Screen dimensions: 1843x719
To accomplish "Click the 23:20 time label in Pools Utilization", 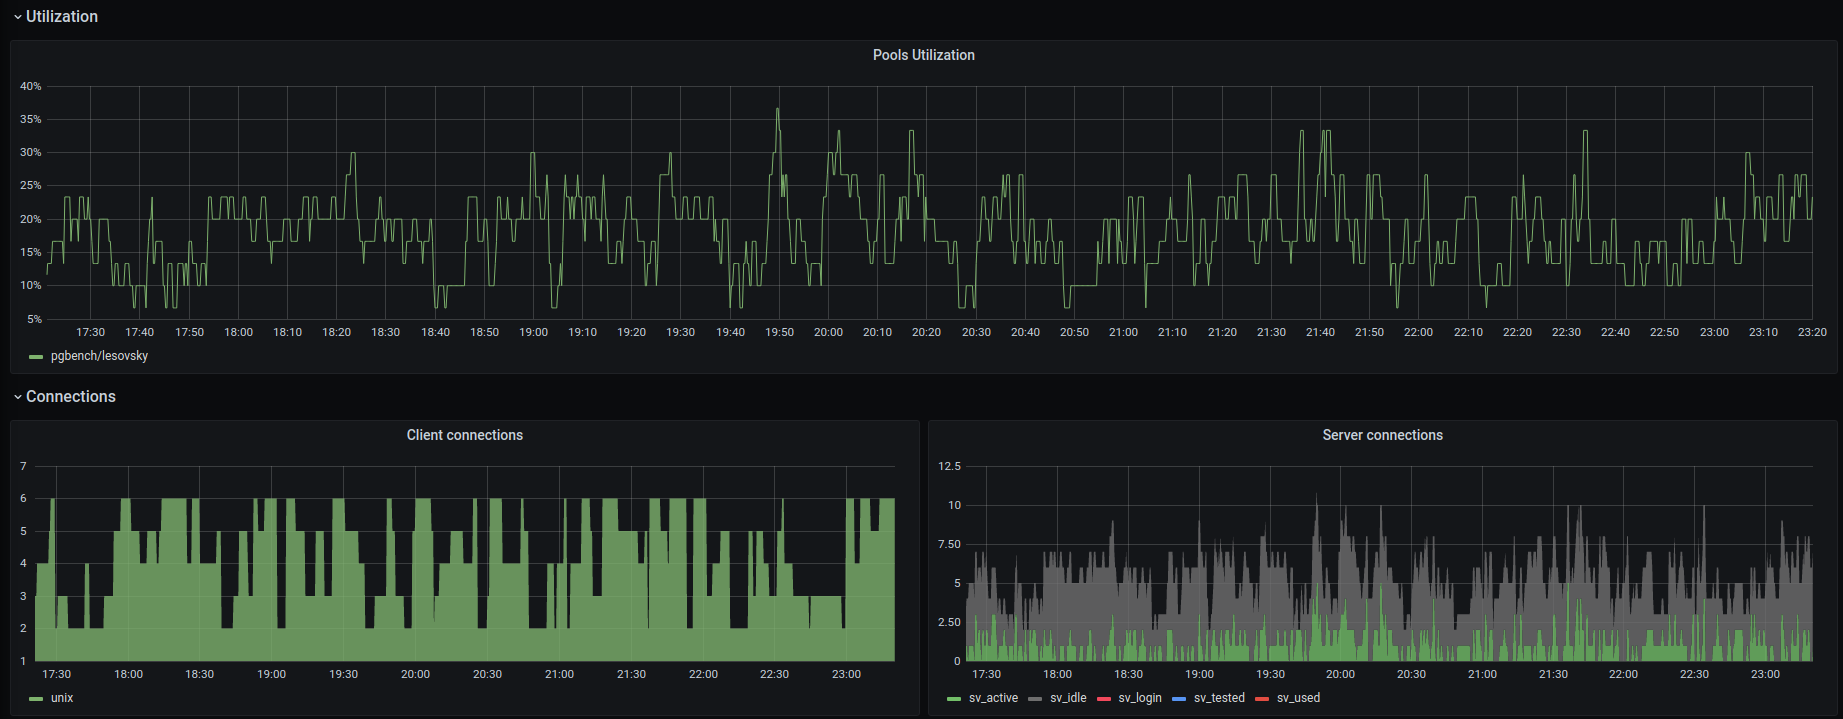I will [1812, 332].
